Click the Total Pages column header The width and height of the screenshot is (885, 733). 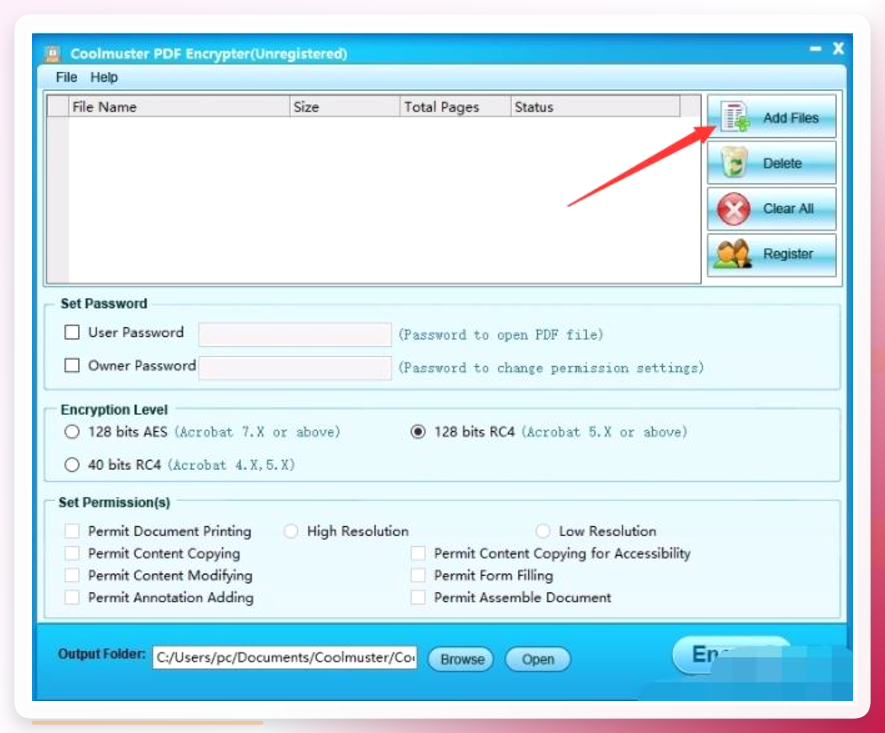coord(455,107)
